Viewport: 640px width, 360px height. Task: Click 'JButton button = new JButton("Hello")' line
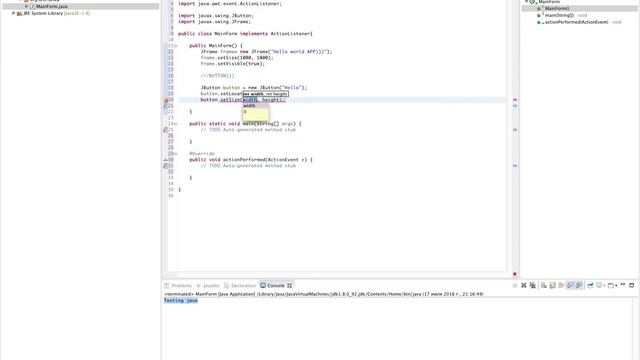(x=253, y=88)
